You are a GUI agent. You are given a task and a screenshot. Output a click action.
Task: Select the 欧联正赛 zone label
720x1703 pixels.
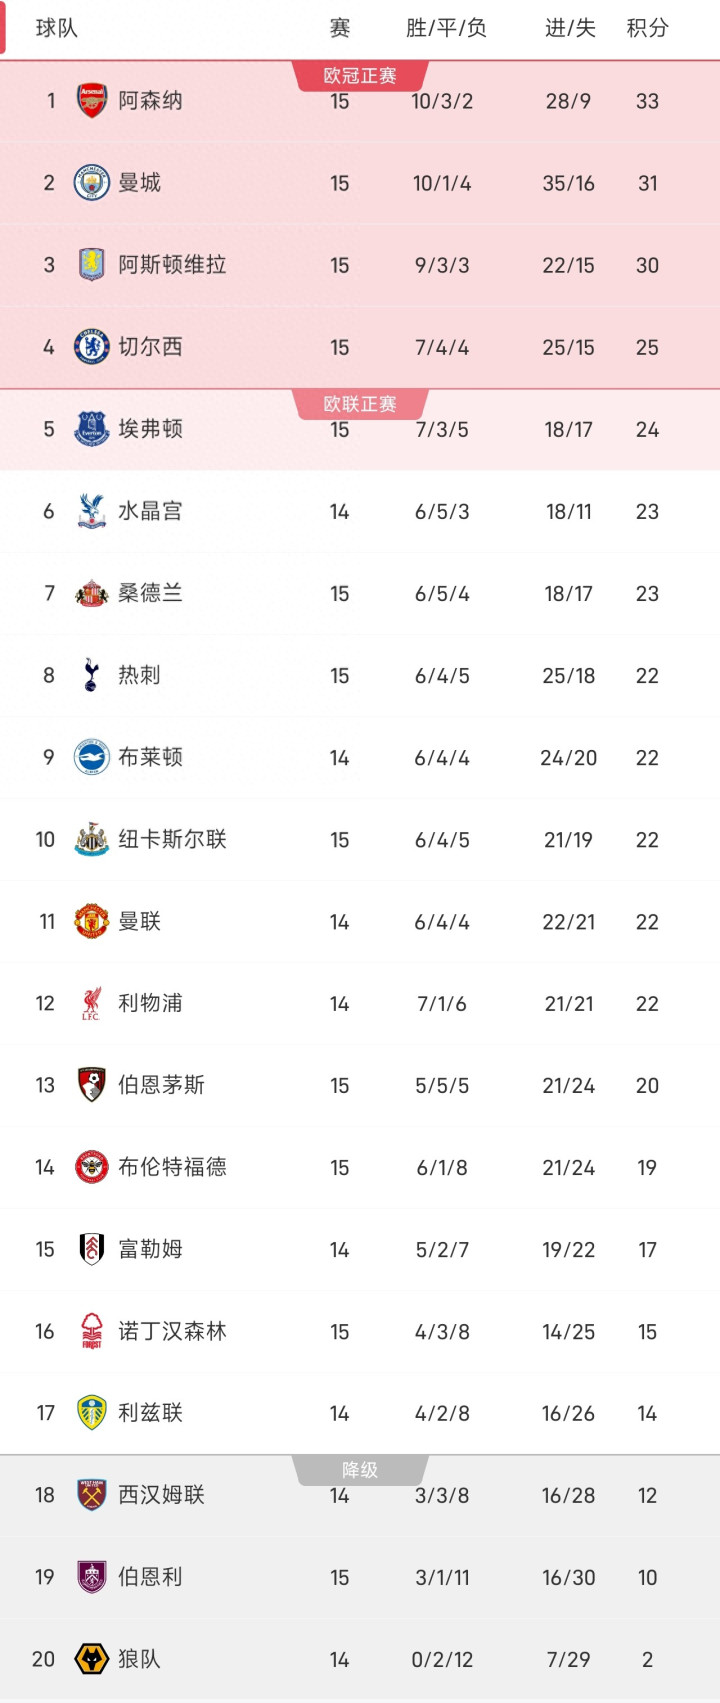click(360, 404)
